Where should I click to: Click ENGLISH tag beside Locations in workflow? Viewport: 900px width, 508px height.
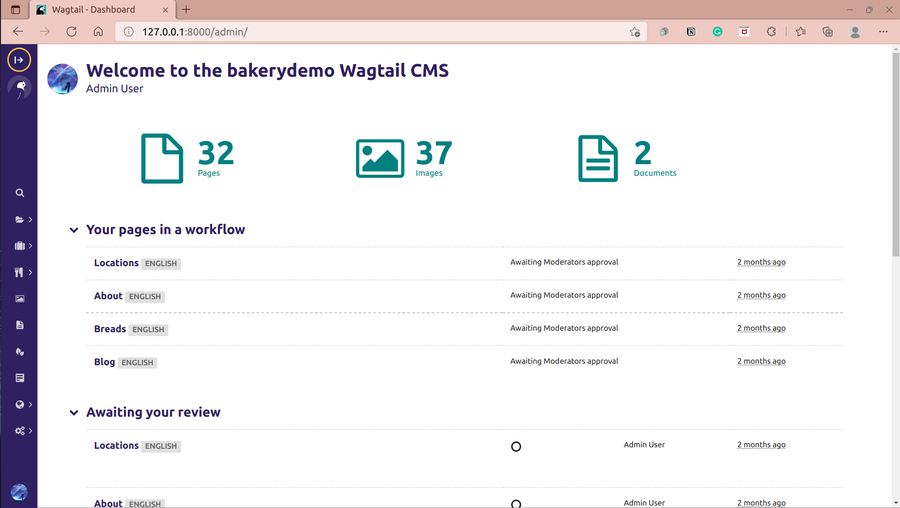tap(161, 263)
